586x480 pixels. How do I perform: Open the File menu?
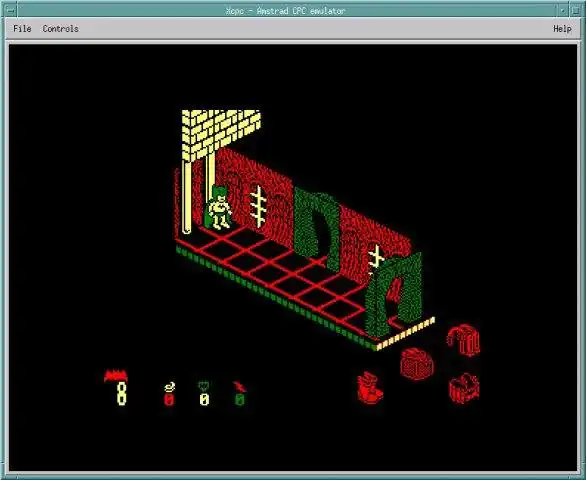22,29
